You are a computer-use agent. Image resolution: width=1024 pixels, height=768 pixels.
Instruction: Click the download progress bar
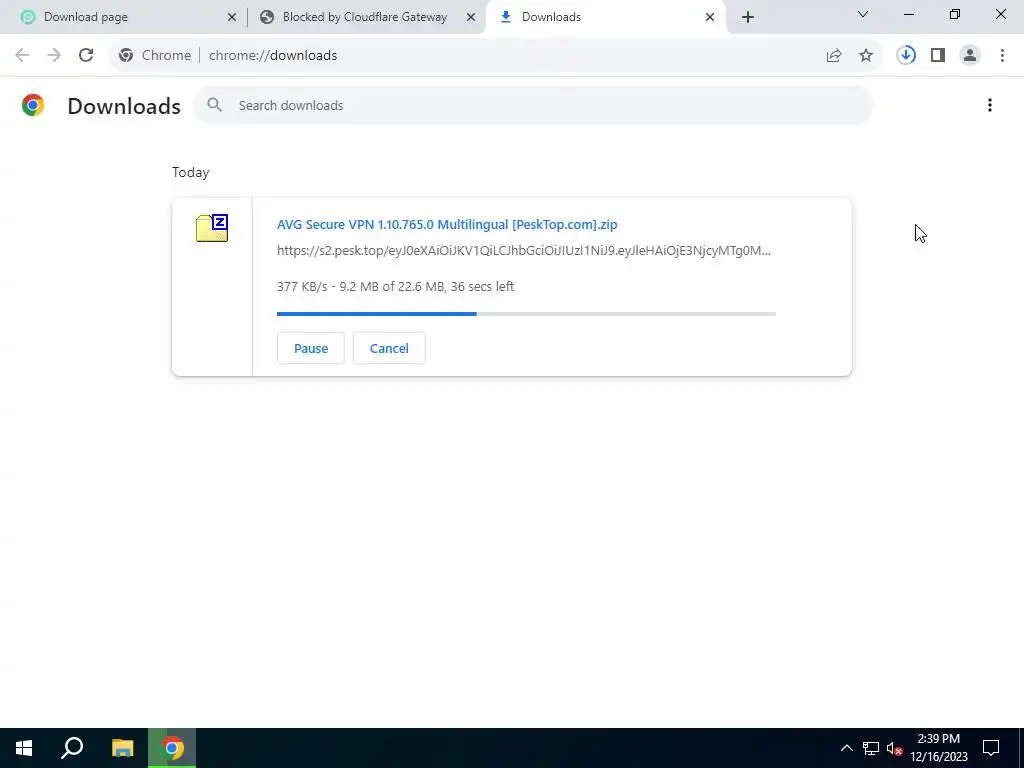click(526, 314)
